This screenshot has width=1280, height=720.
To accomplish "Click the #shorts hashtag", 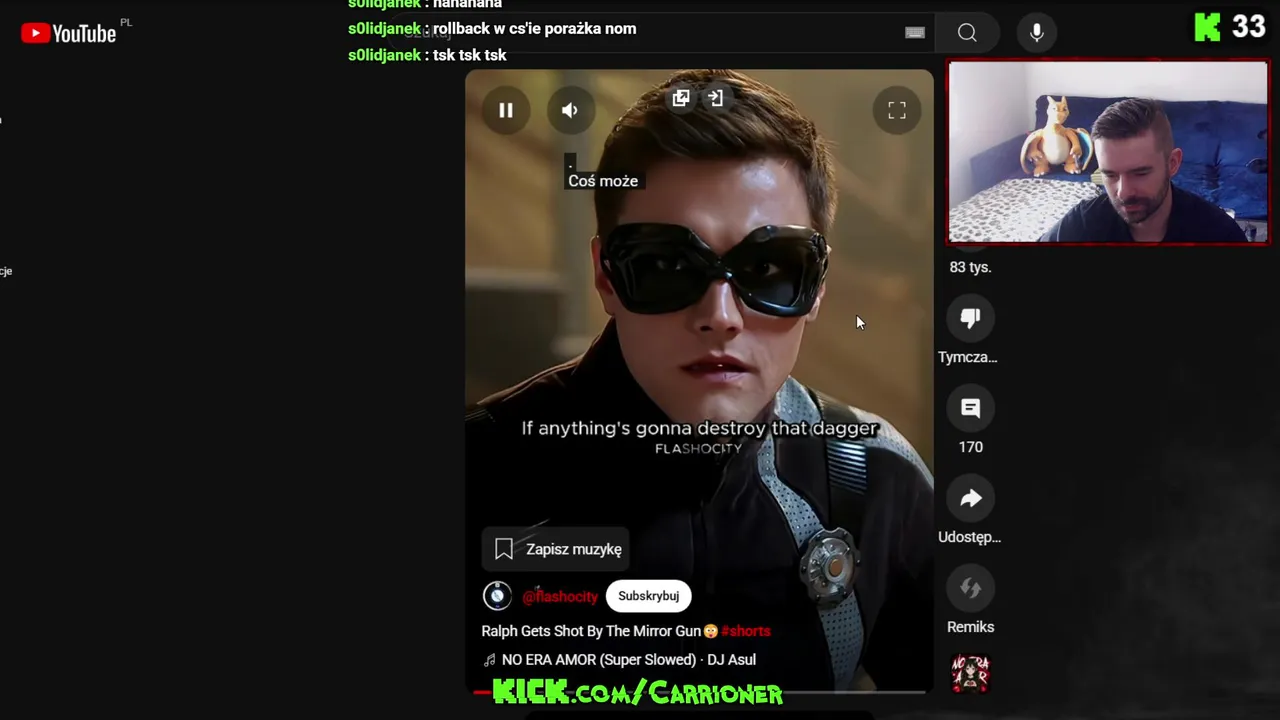I will coord(746,631).
